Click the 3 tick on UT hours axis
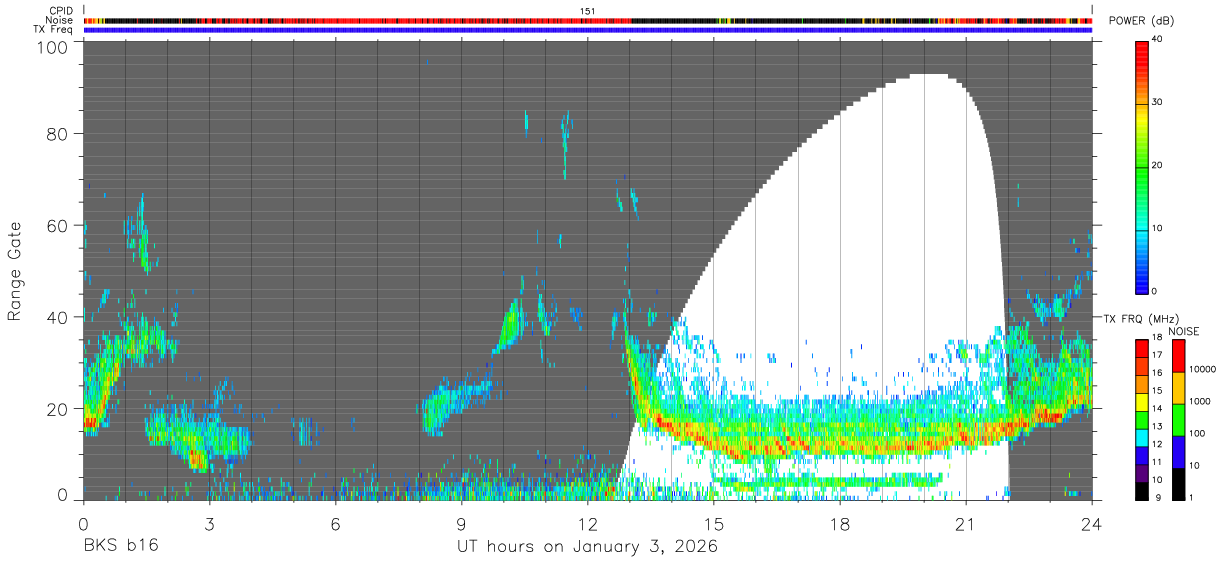 coord(209,523)
